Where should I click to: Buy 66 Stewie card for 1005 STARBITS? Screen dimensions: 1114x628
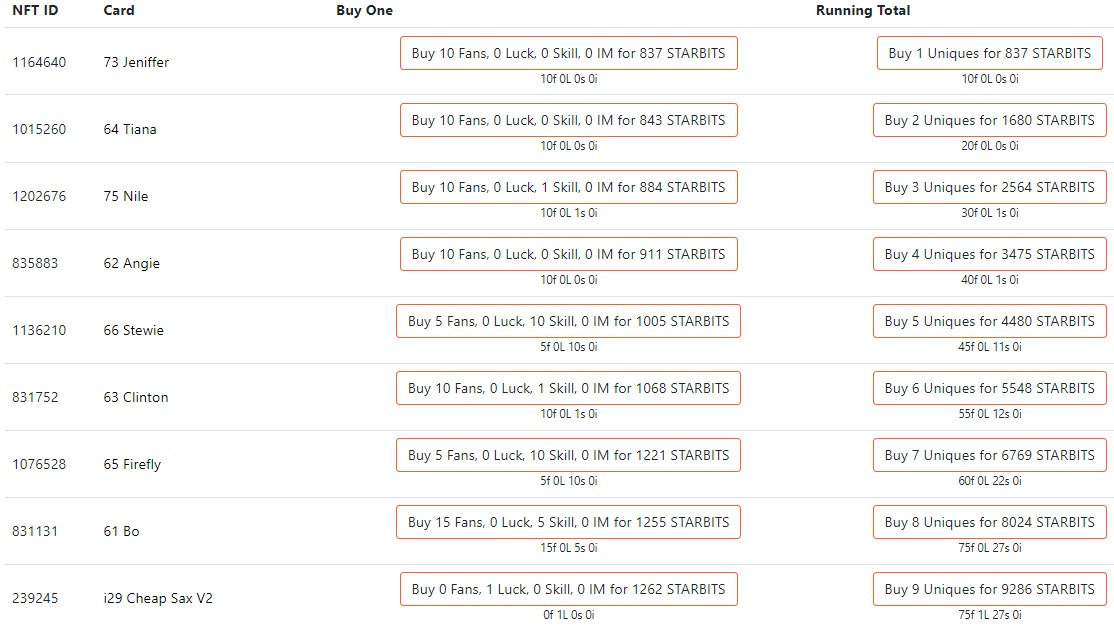click(568, 321)
